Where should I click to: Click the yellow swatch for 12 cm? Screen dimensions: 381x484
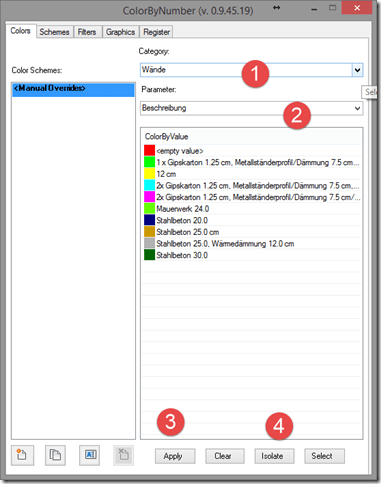click(149, 174)
